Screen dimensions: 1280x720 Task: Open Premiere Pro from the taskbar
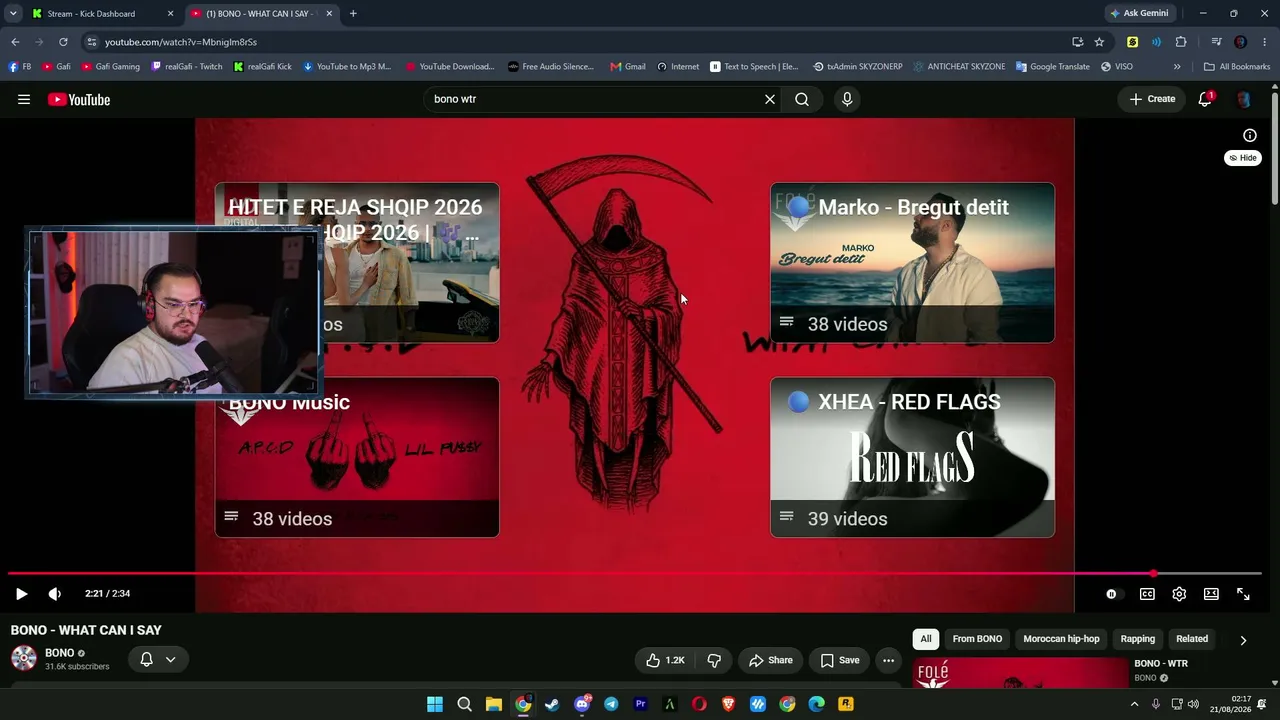tap(640, 704)
